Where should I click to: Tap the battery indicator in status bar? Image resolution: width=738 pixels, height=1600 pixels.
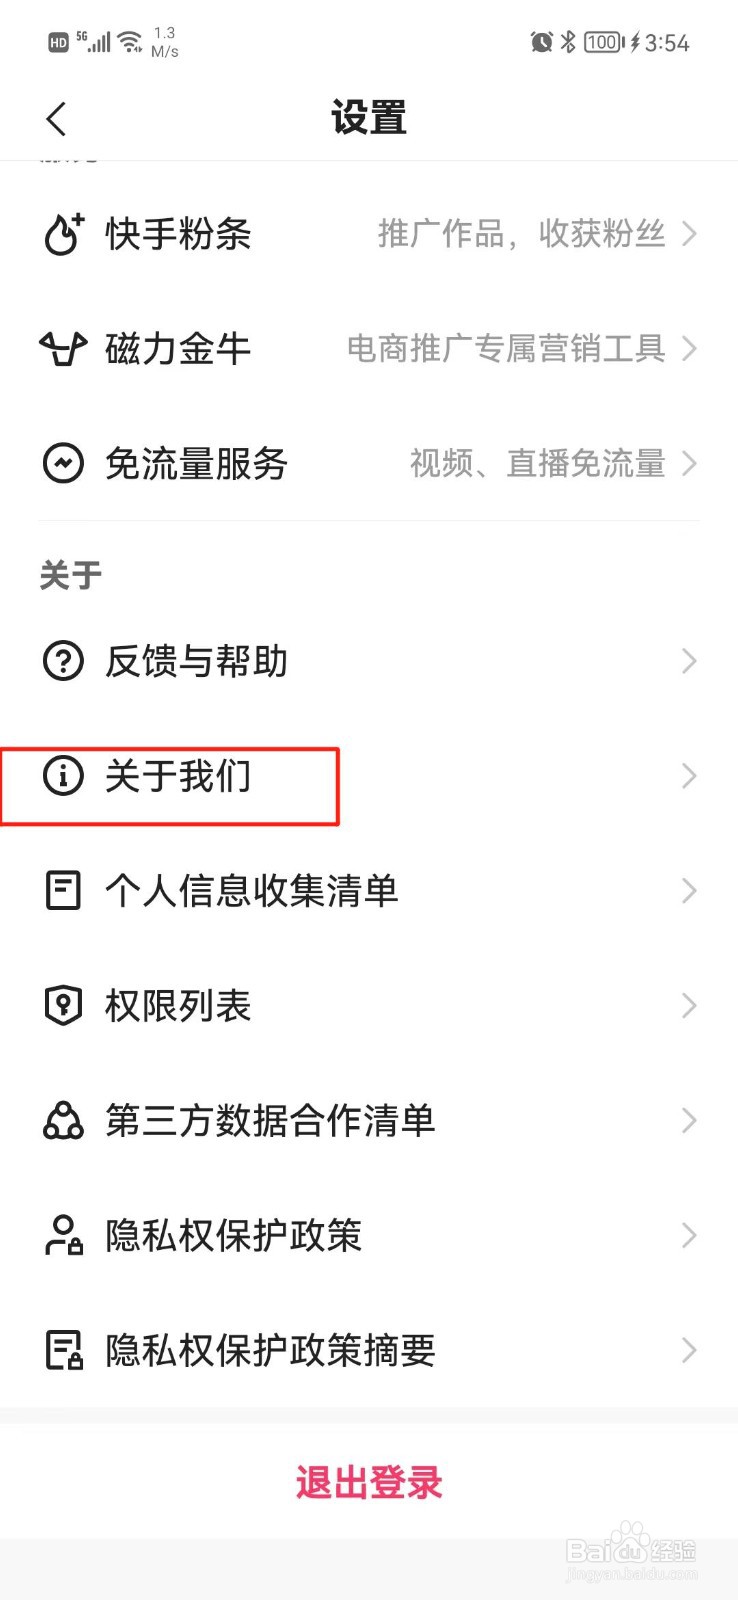tap(604, 42)
